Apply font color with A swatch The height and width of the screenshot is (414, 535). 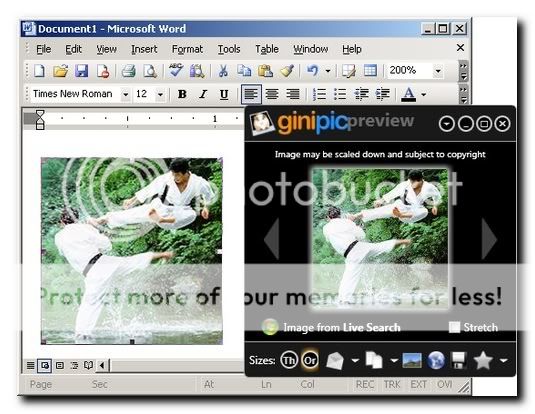tap(409, 94)
